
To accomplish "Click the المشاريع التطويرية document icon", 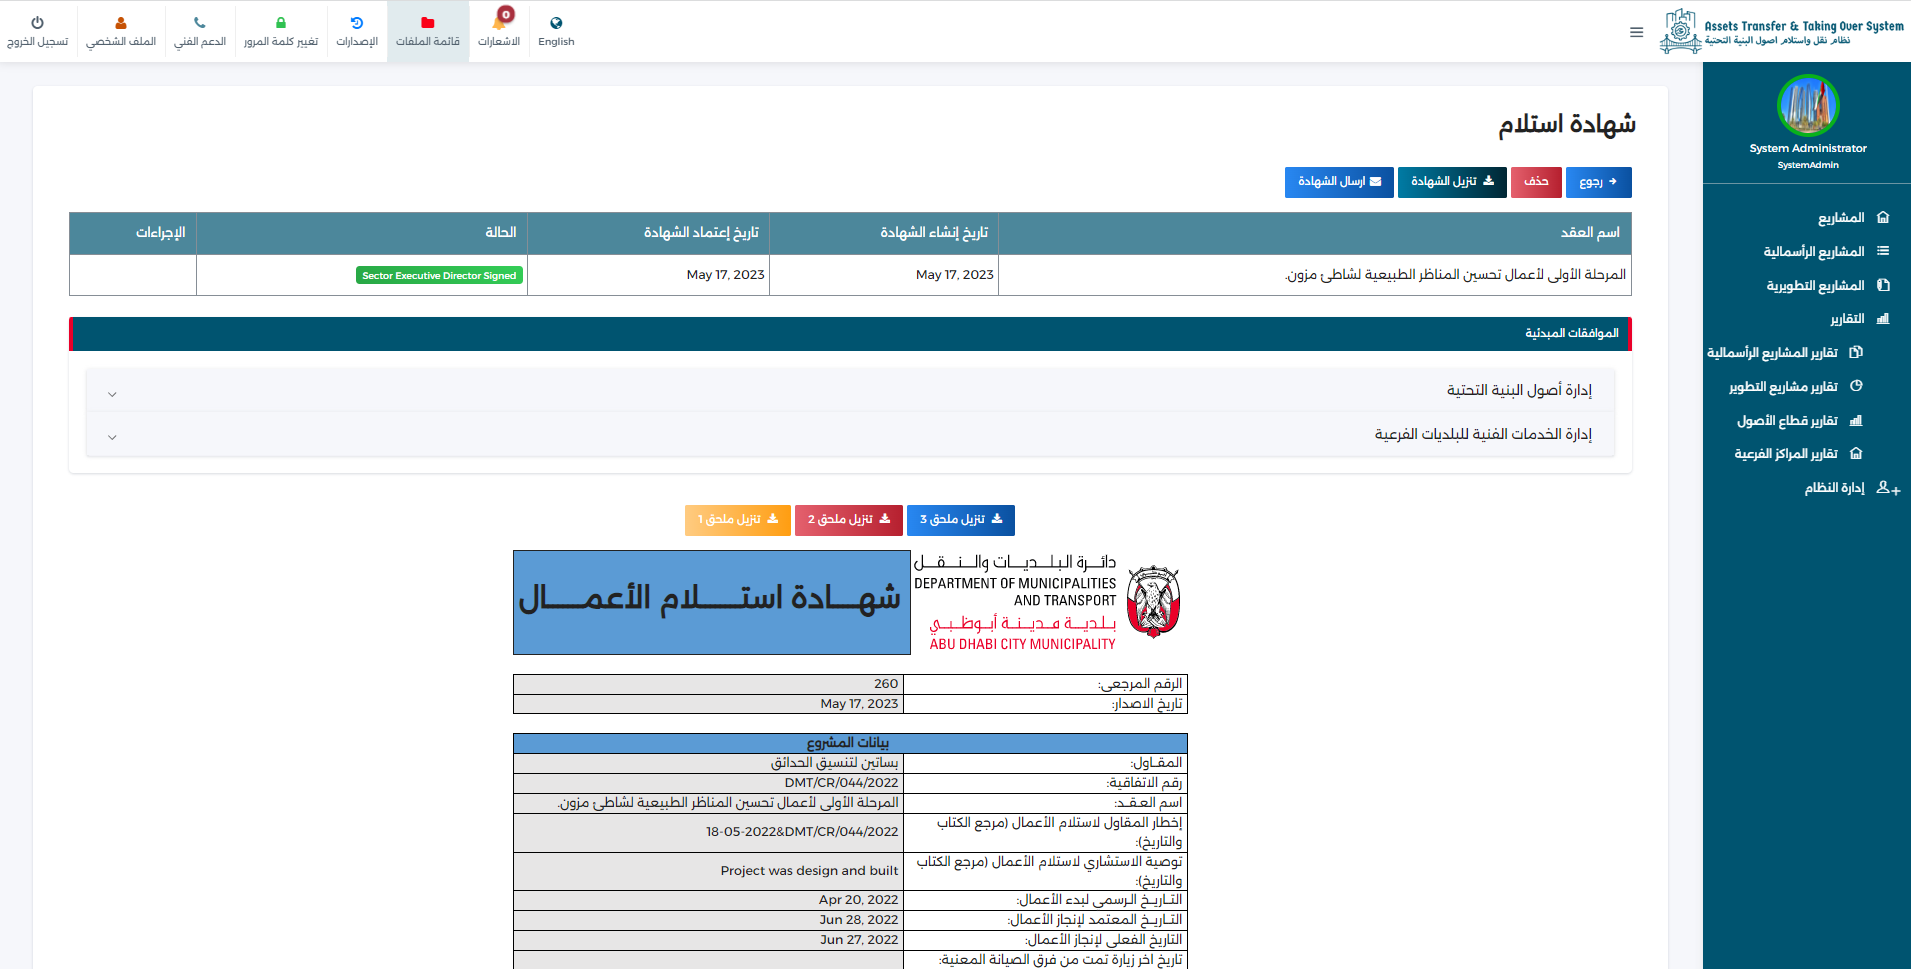I will [x=1883, y=285].
